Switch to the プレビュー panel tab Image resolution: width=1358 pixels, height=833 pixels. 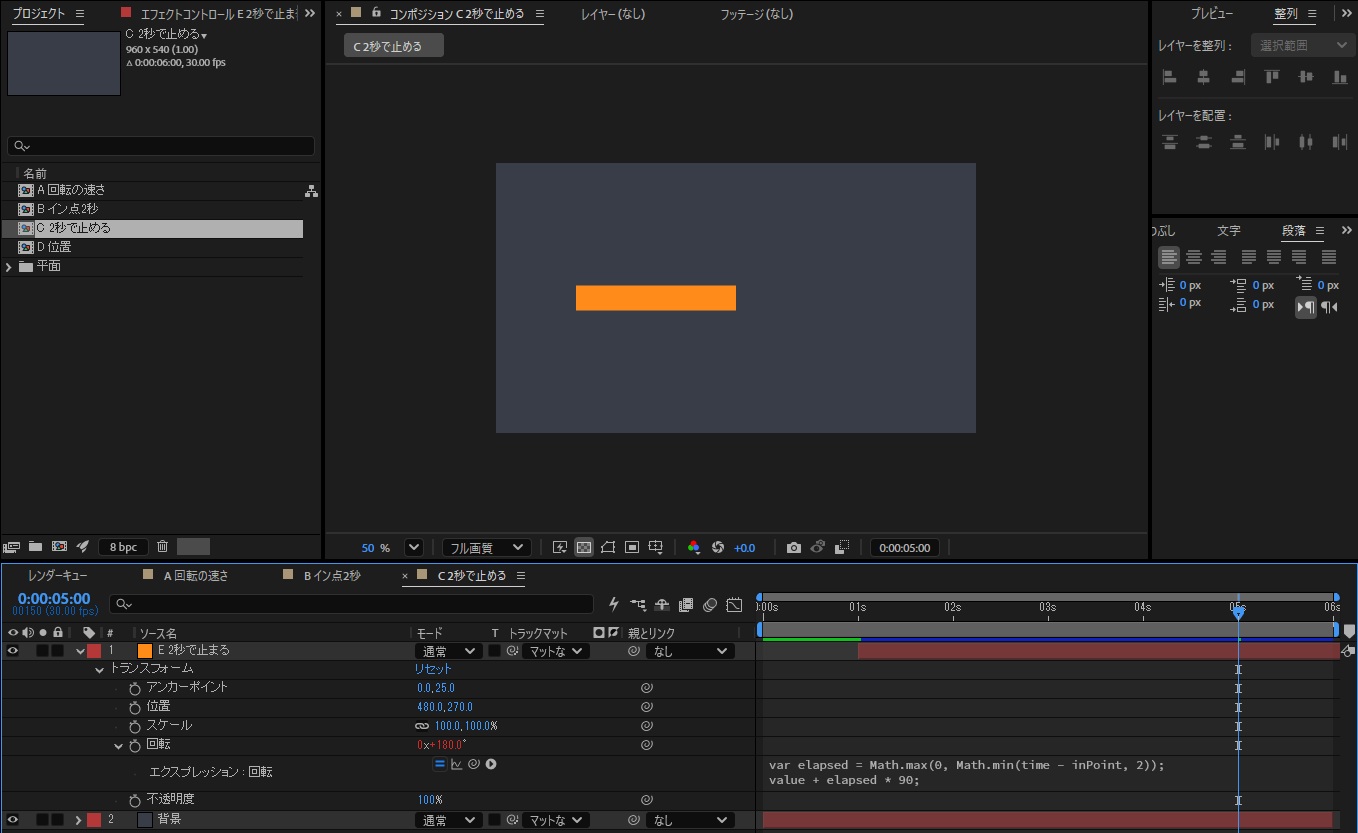pyautogui.click(x=1212, y=14)
